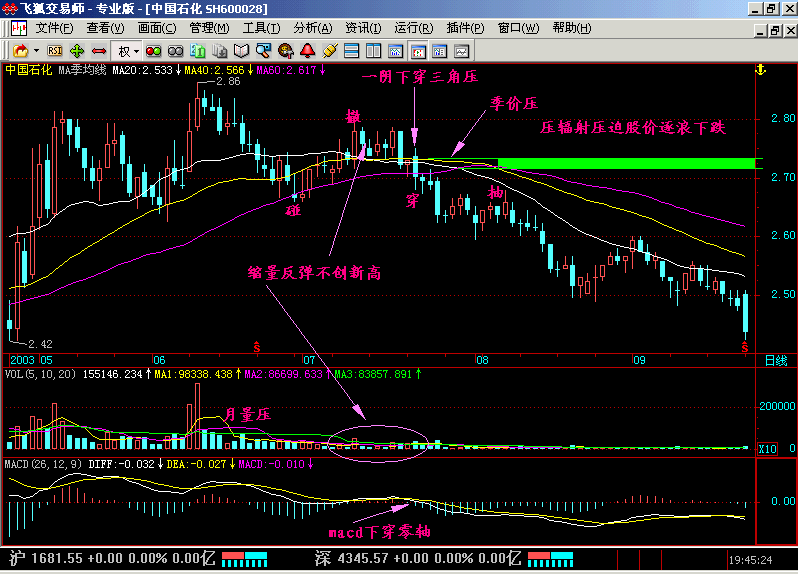Open the 分析(A) menu
The width and height of the screenshot is (798, 578).
tap(311, 28)
